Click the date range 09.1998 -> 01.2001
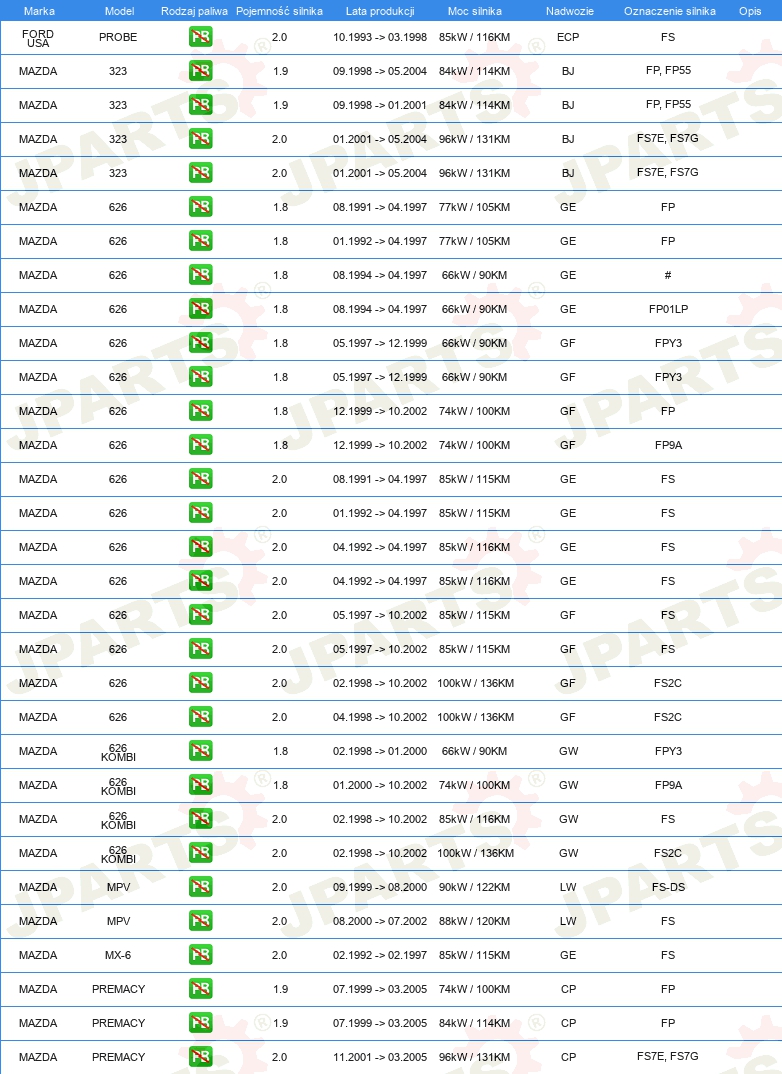782x1074 pixels. 380,105
